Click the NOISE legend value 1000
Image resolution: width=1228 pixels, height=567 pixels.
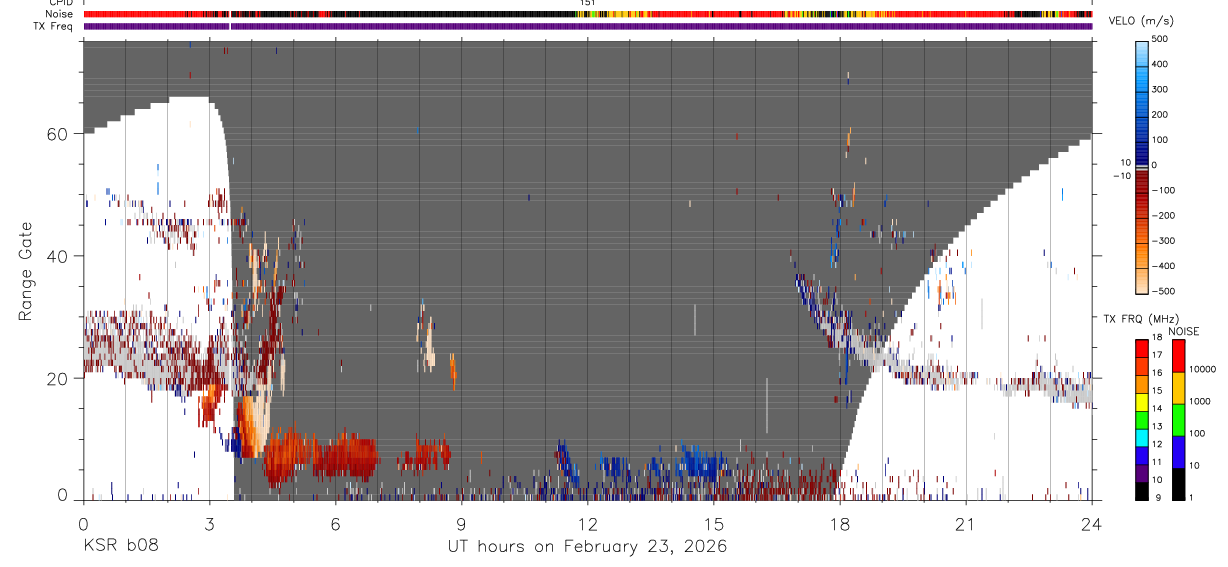coord(1201,401)
